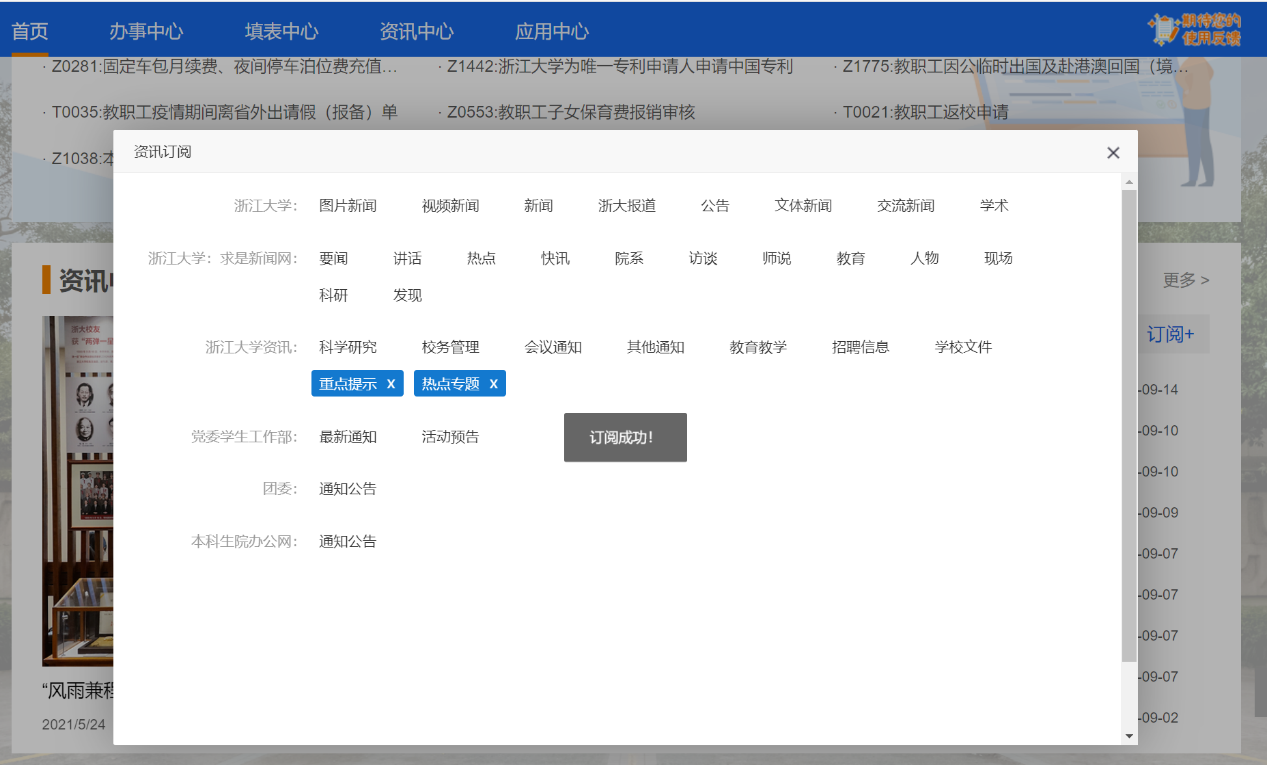Select 通知公告 under 本科生院办公网

(x=348, y=542)
